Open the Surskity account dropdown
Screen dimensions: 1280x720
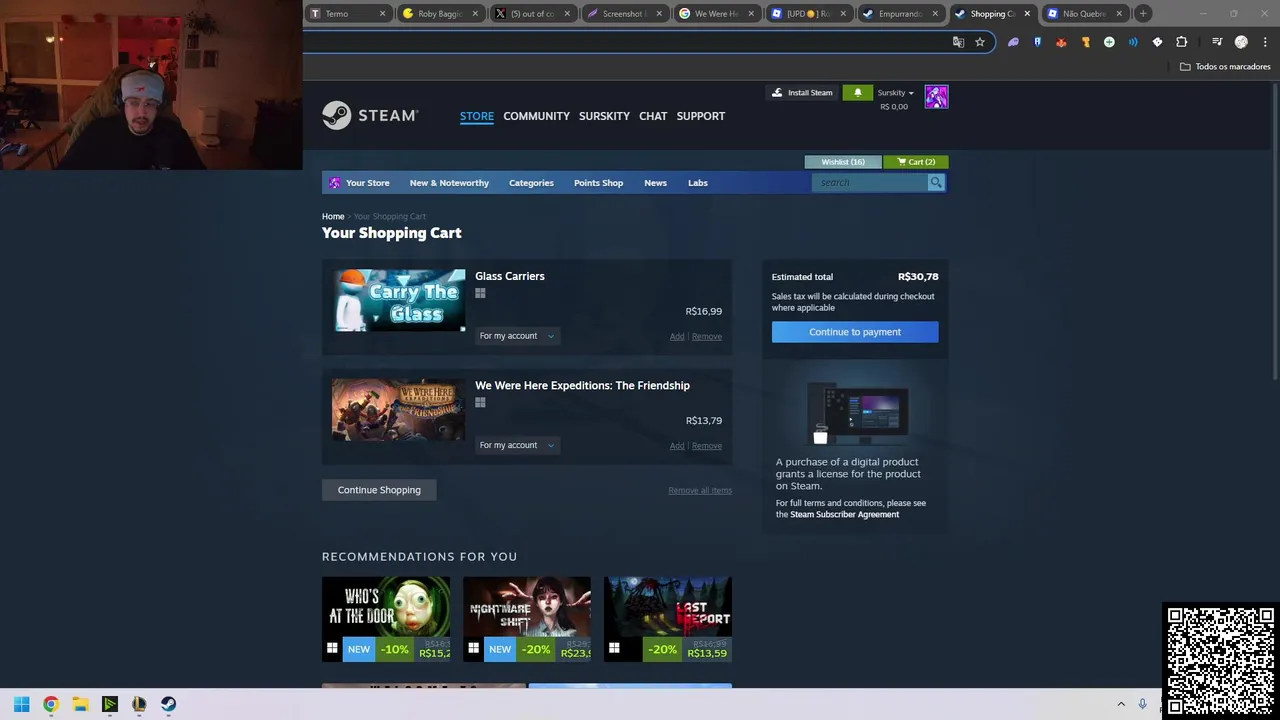[x=895, y=92]
